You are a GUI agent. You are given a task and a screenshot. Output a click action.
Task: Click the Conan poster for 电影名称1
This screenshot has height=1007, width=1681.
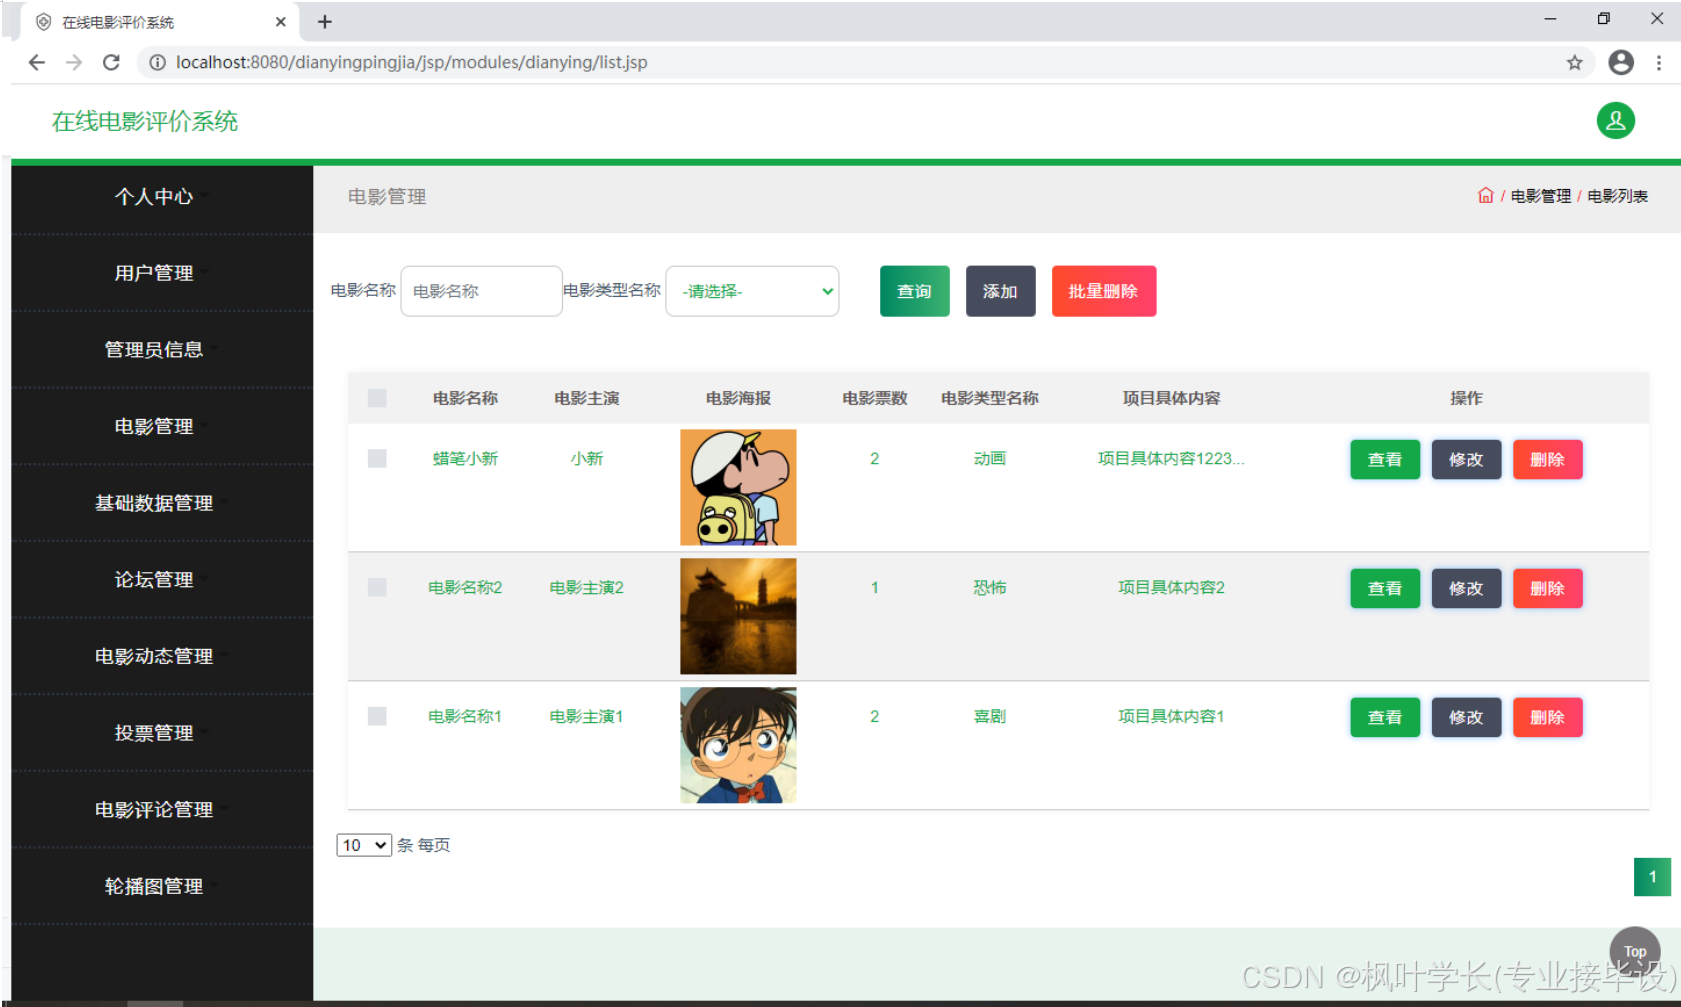coord(738,745)
